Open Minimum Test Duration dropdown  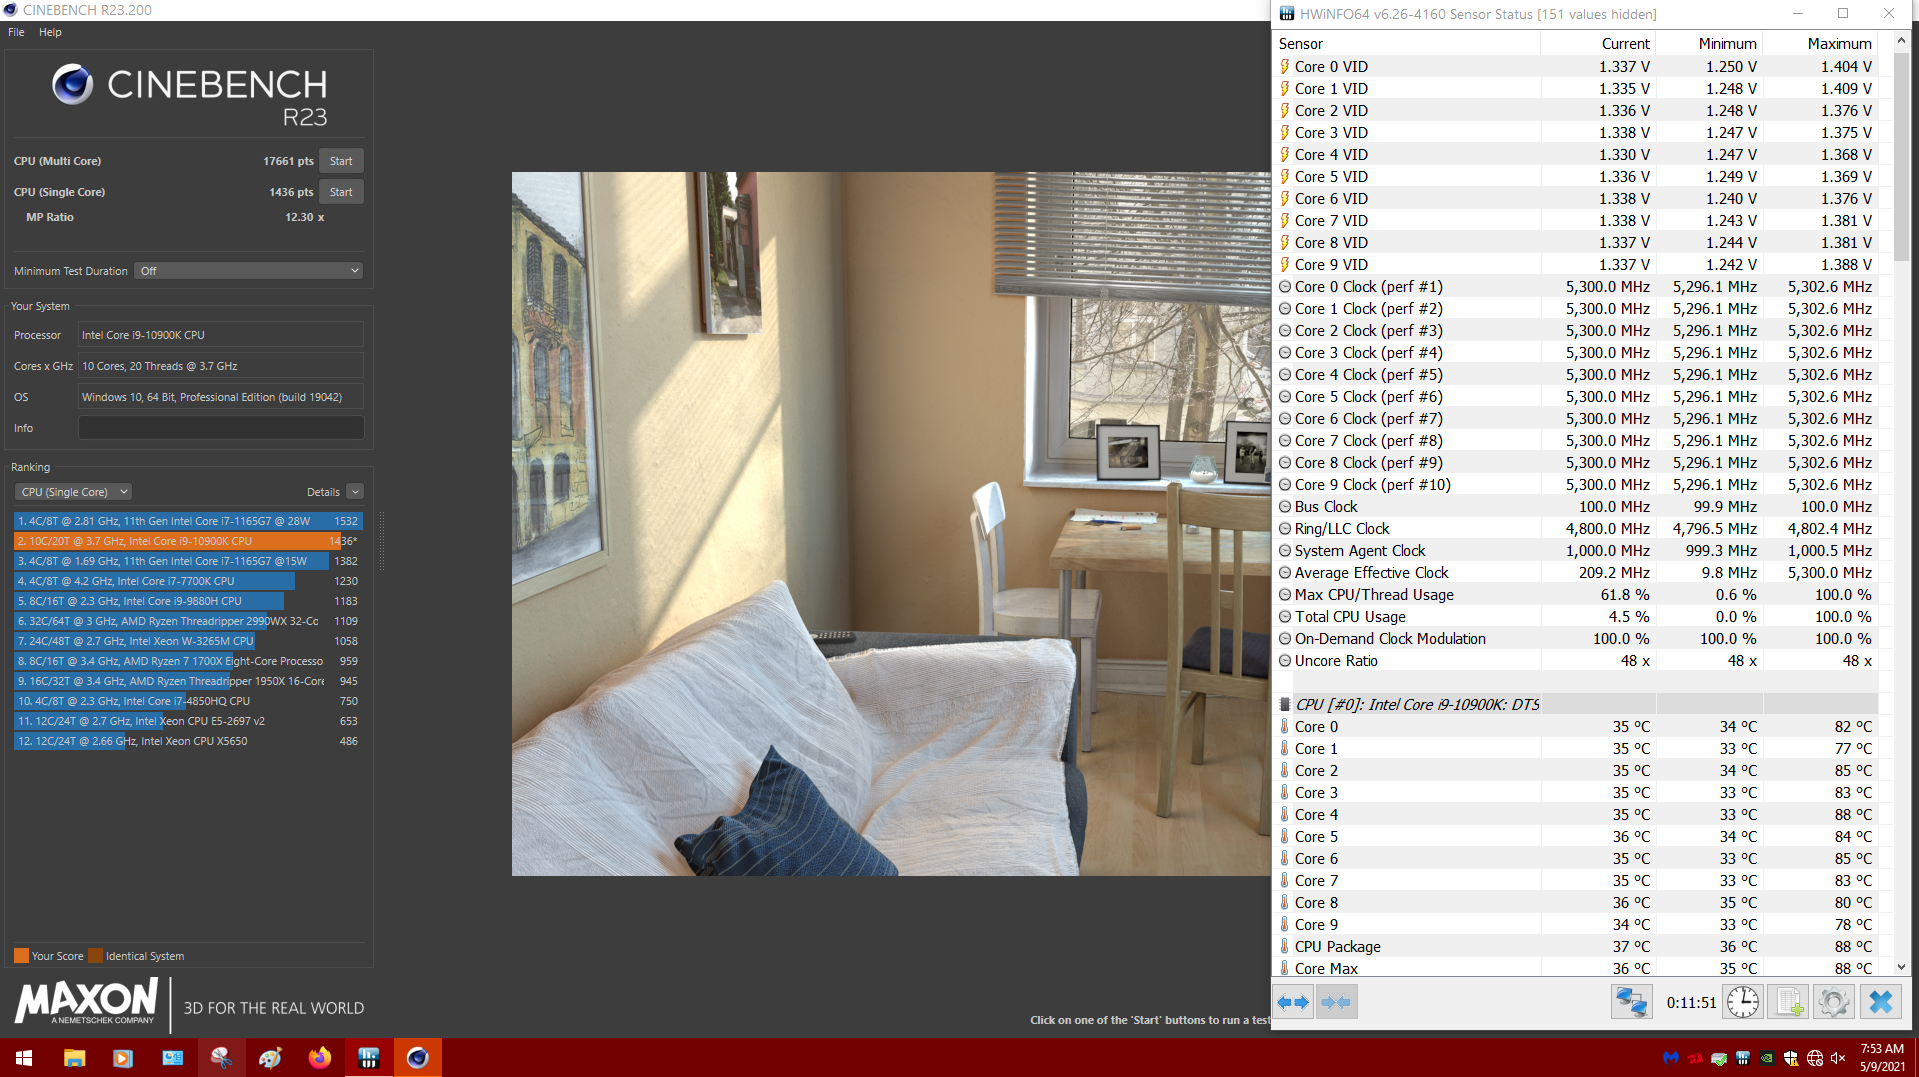pos(248,271)
